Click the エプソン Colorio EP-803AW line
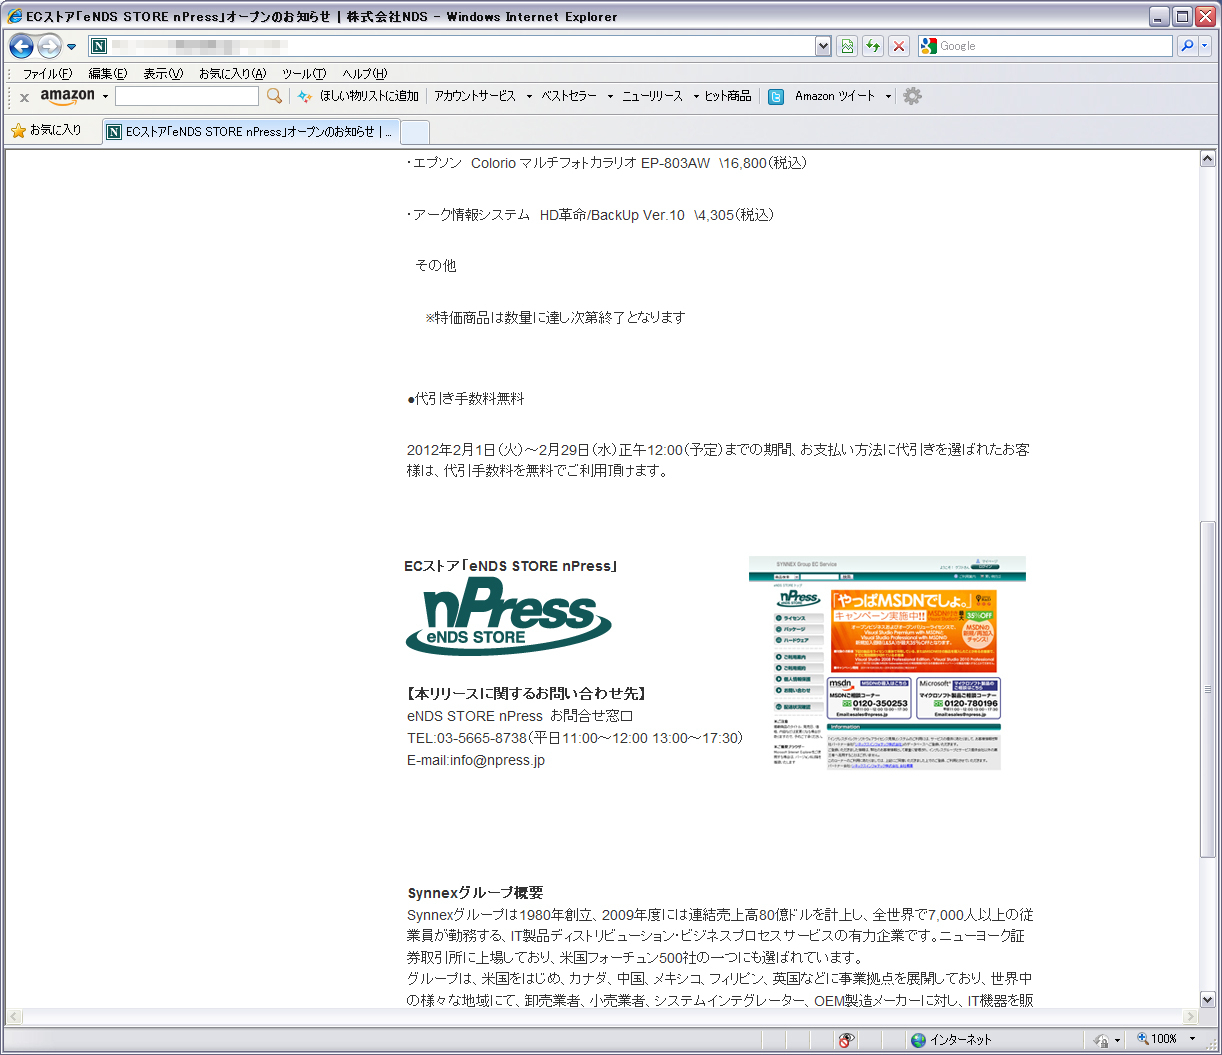This screenshot has height=1055, width=1222. tap(606, 163)
